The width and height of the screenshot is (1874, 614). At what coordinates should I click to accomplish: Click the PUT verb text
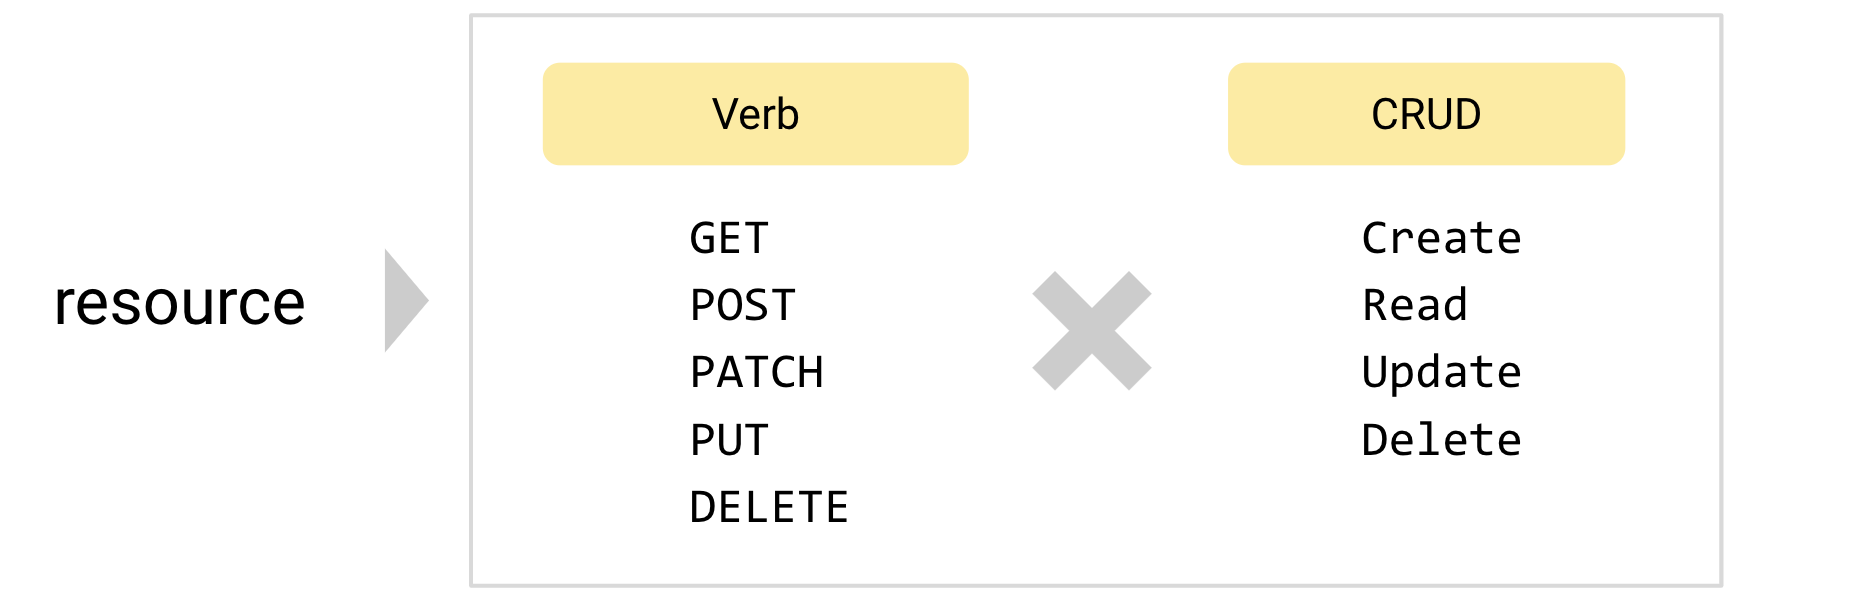click(730, 441)
